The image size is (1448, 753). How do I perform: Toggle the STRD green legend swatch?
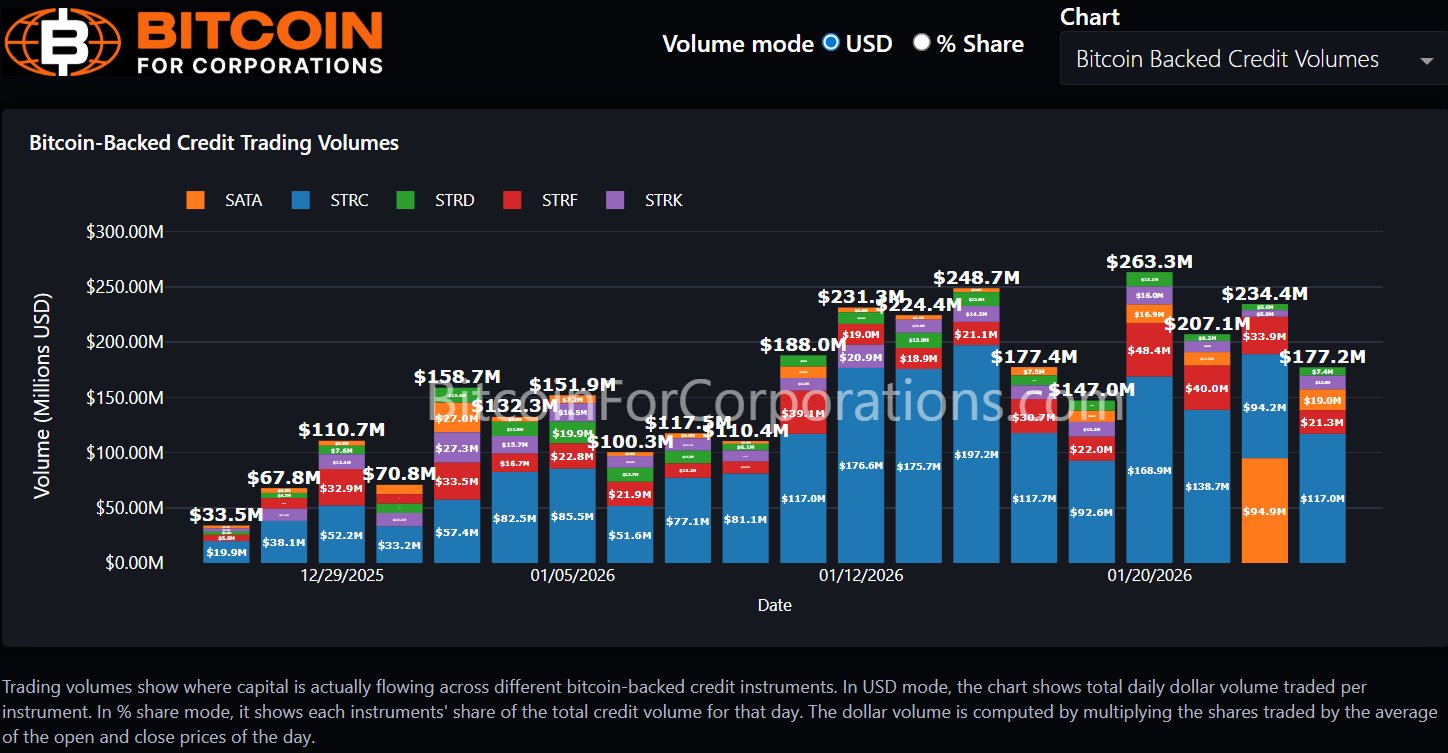405,200
